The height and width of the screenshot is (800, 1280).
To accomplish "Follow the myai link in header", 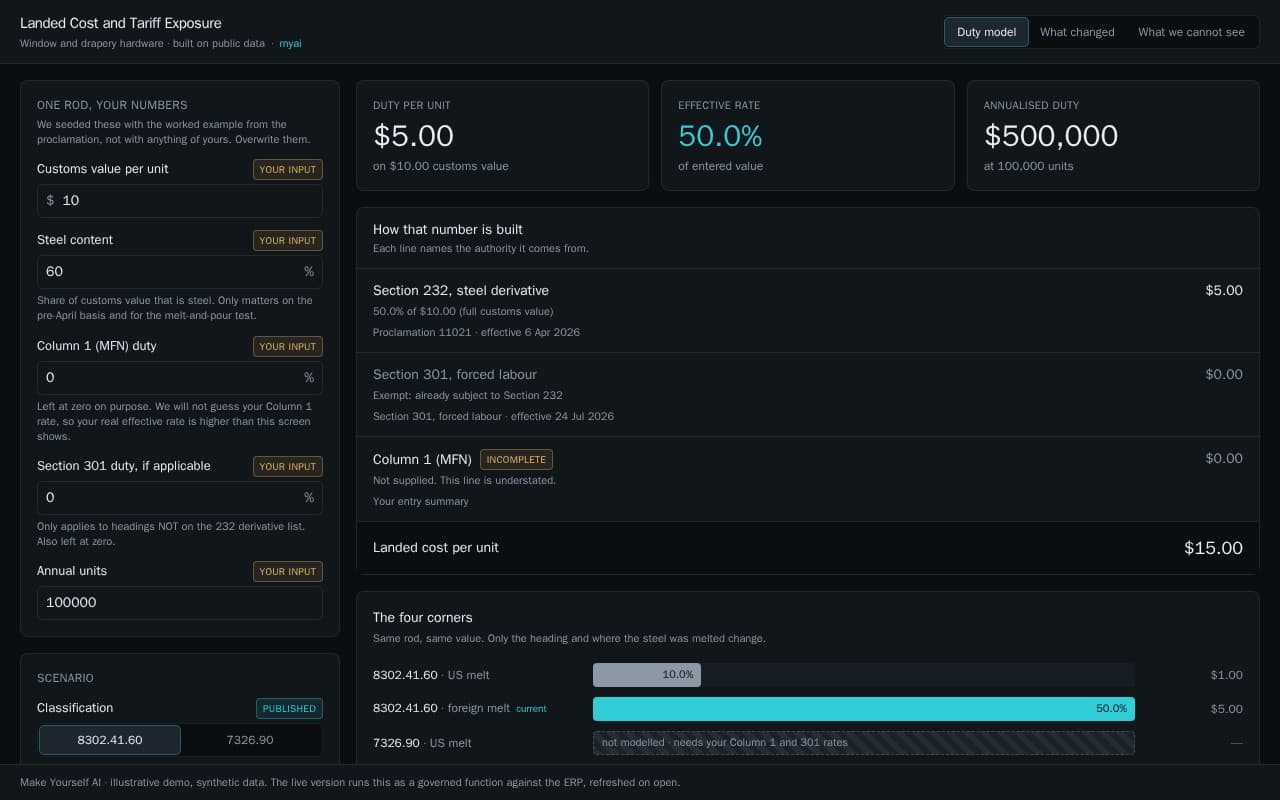I will [290, 44].
